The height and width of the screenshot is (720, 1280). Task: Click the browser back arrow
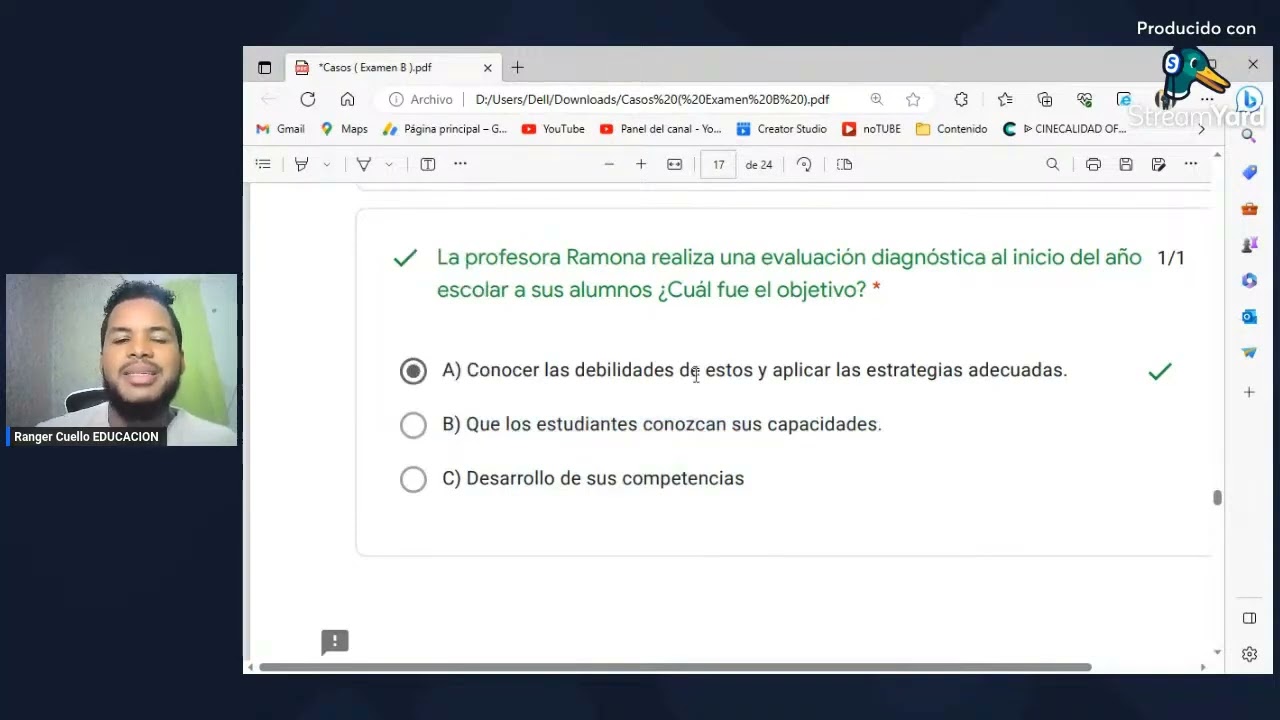click(x=268, y=99)
